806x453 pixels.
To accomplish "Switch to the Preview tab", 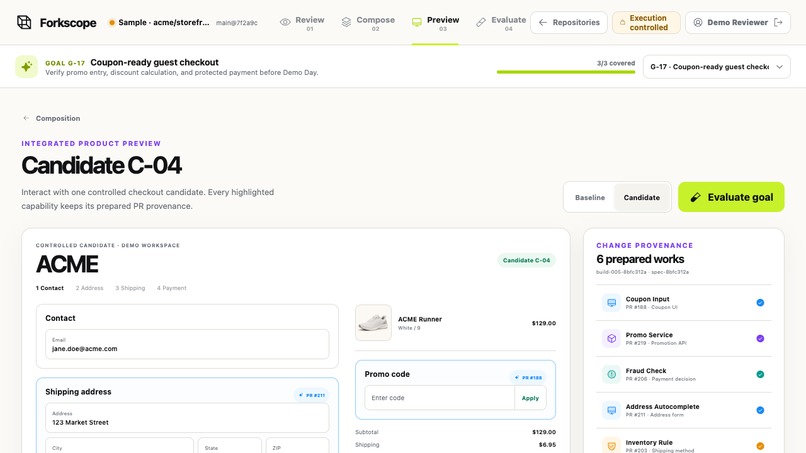I will click(x=435, y=23).
